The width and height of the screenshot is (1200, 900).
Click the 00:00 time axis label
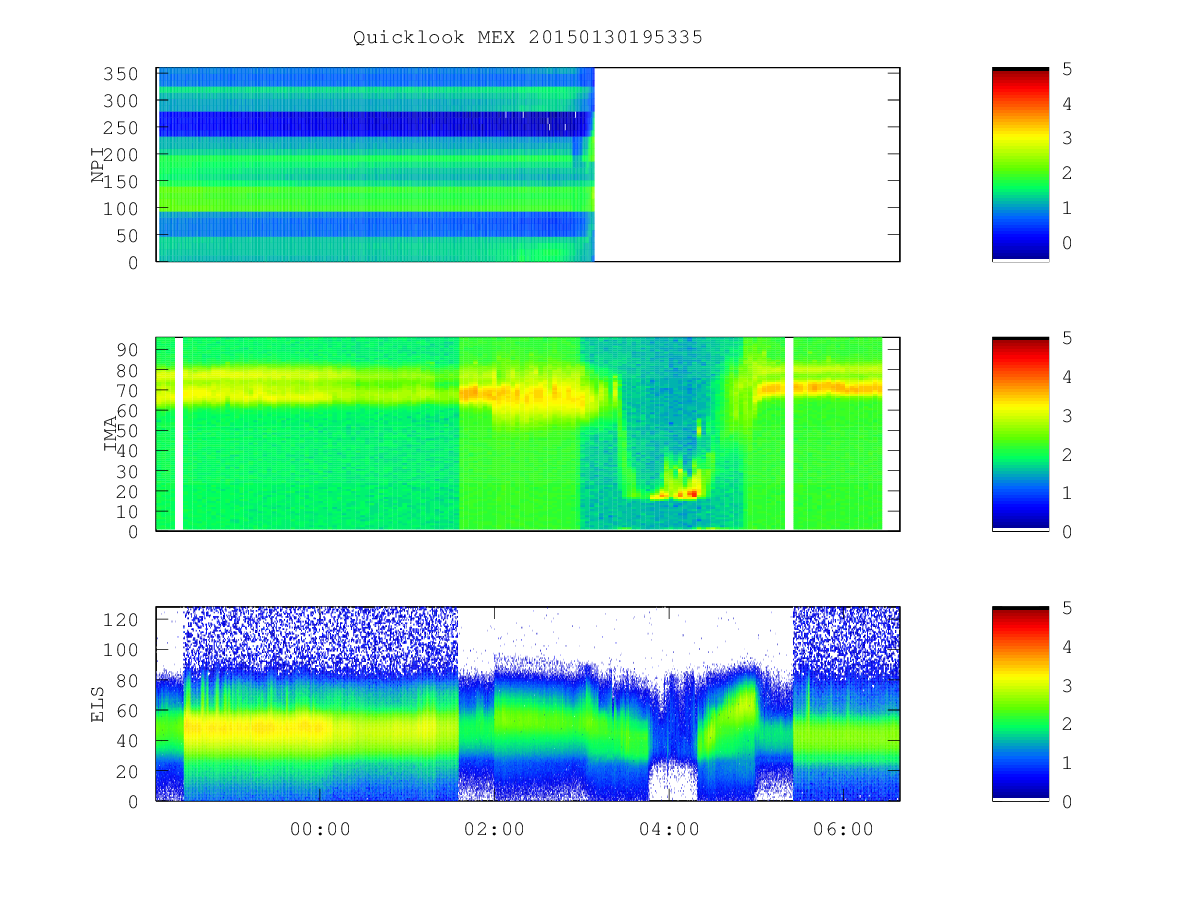coord(320,829)
